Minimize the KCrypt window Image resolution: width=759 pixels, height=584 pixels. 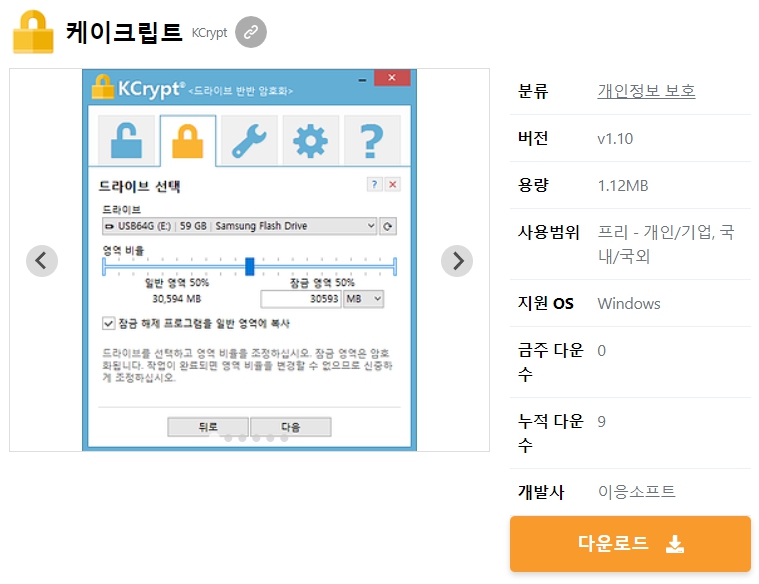pos(362,79)
